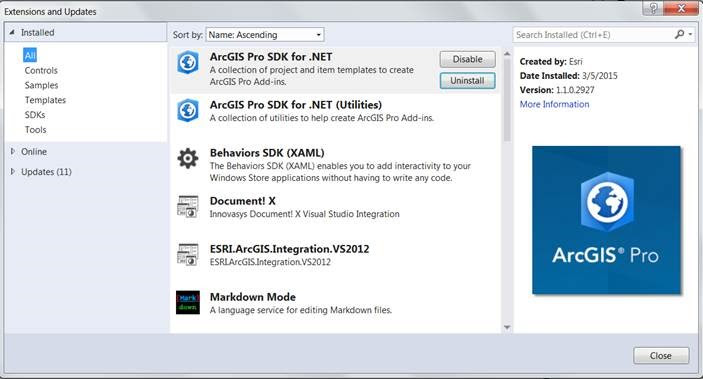The width and height of the screenshot is (703, 379).
Task: Expand the Updates (11) category
Action: pyautogui.click(x=13, y=171)
